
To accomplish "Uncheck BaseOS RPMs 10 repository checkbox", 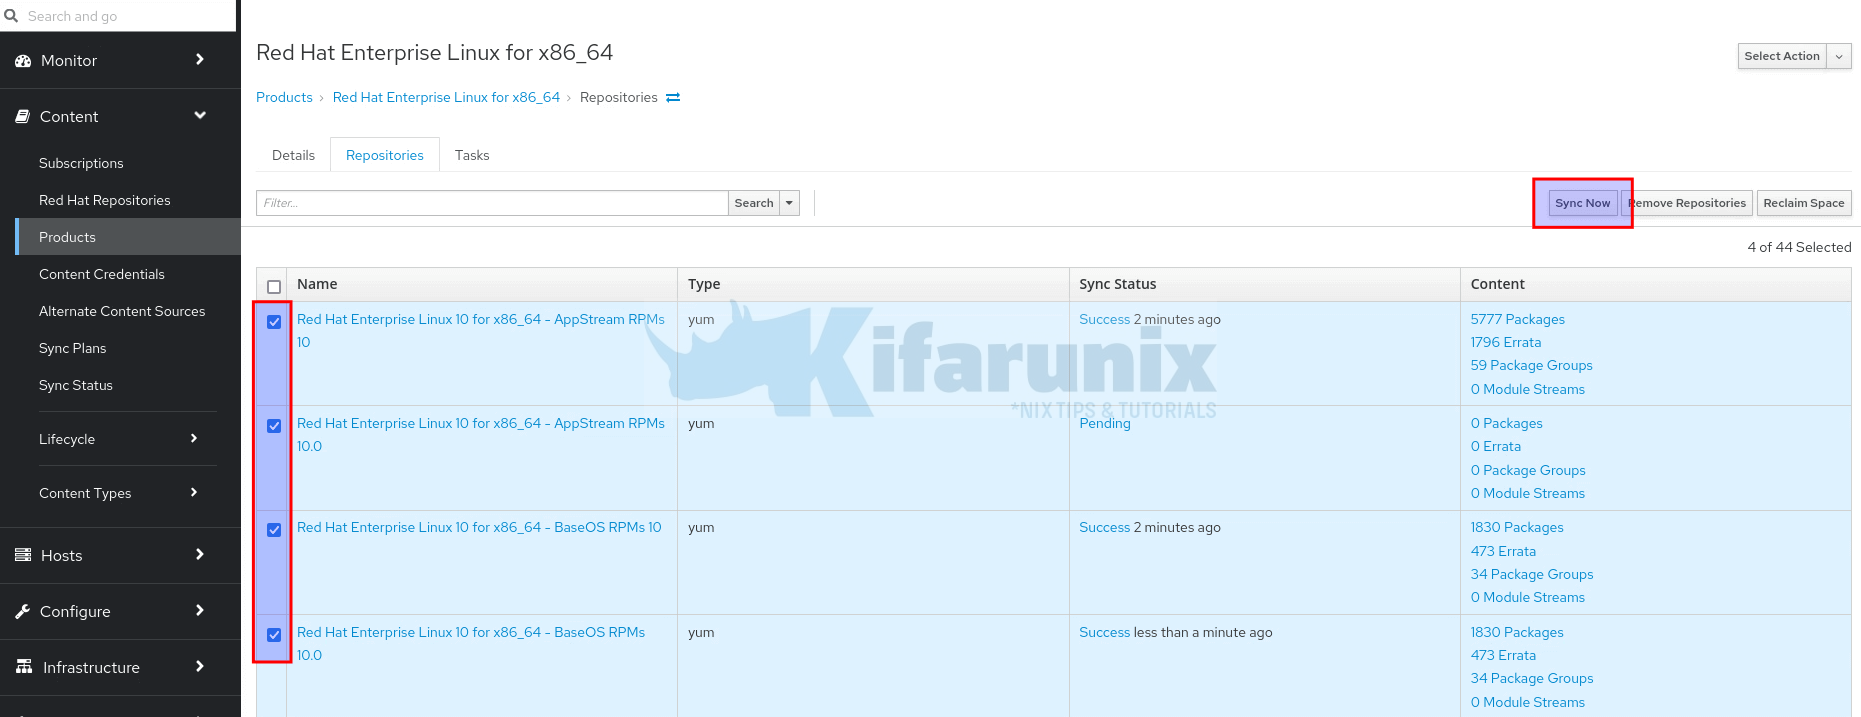I will (x=274, y=530).
